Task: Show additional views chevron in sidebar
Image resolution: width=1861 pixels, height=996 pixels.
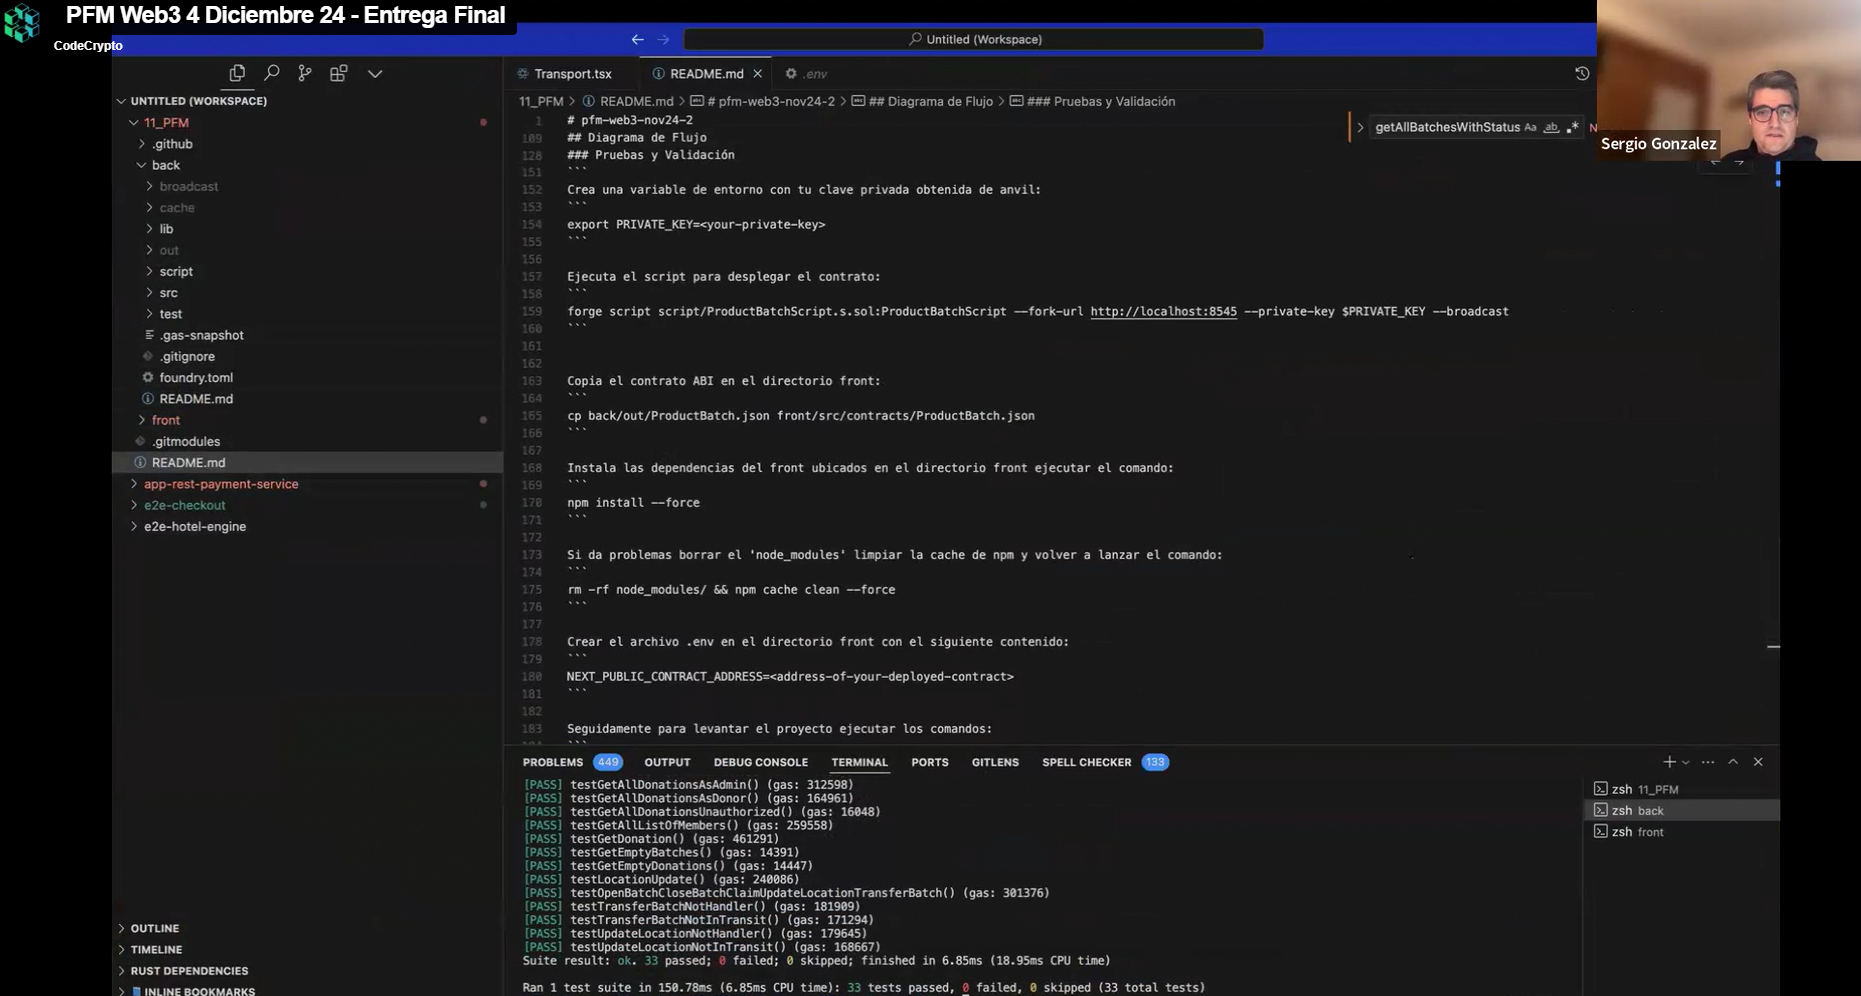Action: 375,73
